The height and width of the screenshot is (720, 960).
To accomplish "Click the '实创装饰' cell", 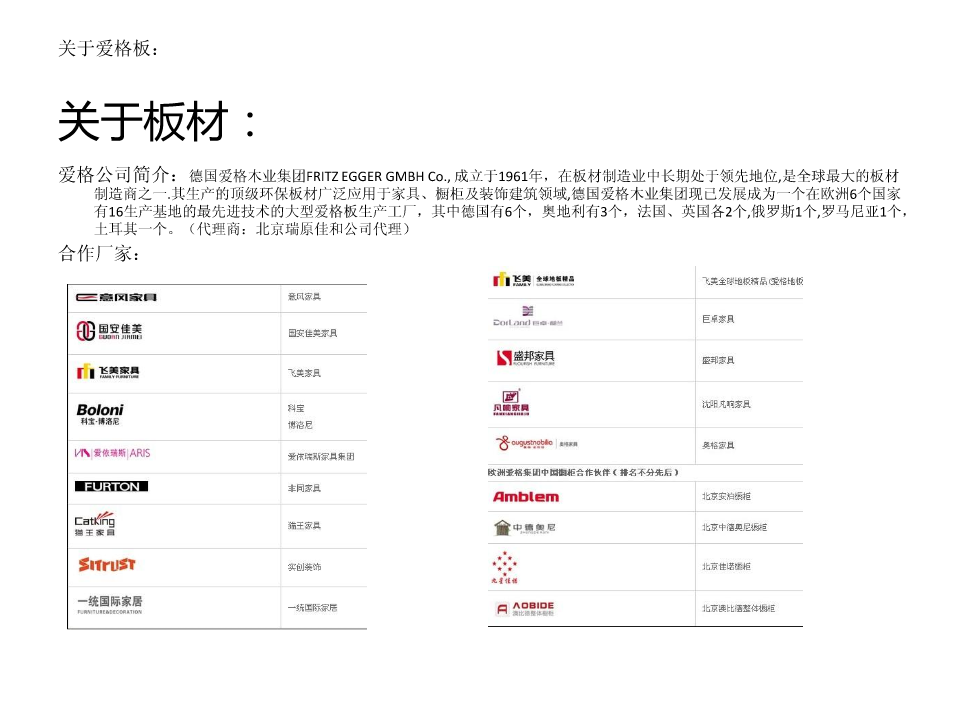I will pyautogui.click(x=304, y=568).
